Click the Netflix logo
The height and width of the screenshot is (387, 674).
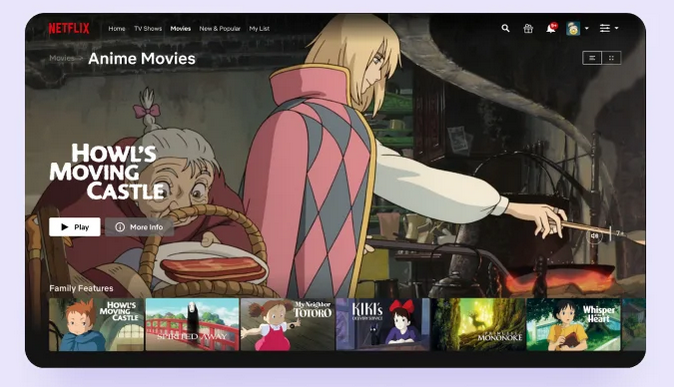(x=69, y=28)
